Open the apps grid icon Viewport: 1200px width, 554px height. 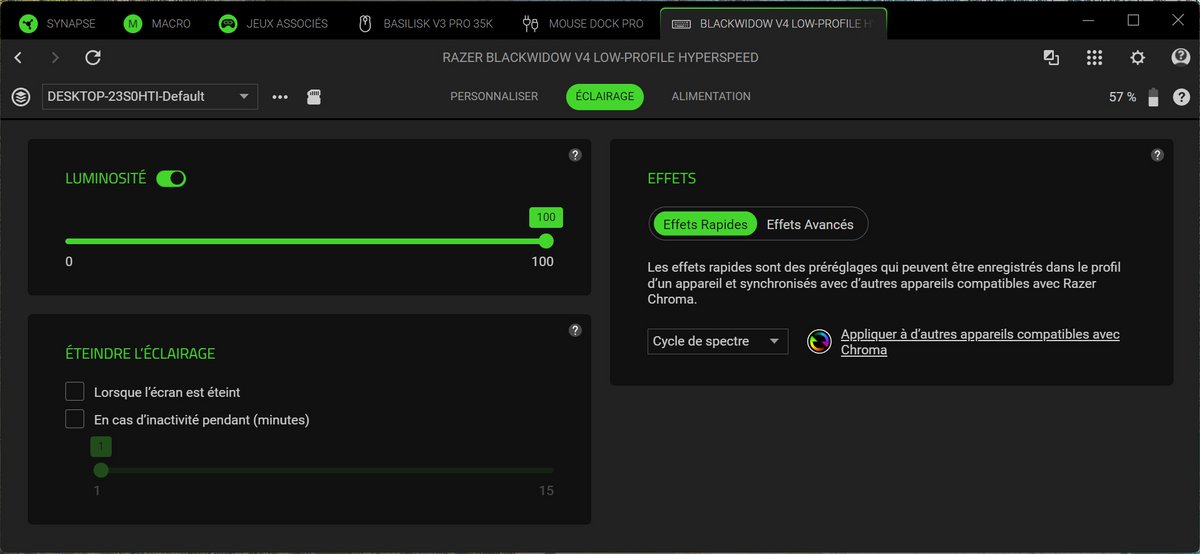pos(1094,58)
